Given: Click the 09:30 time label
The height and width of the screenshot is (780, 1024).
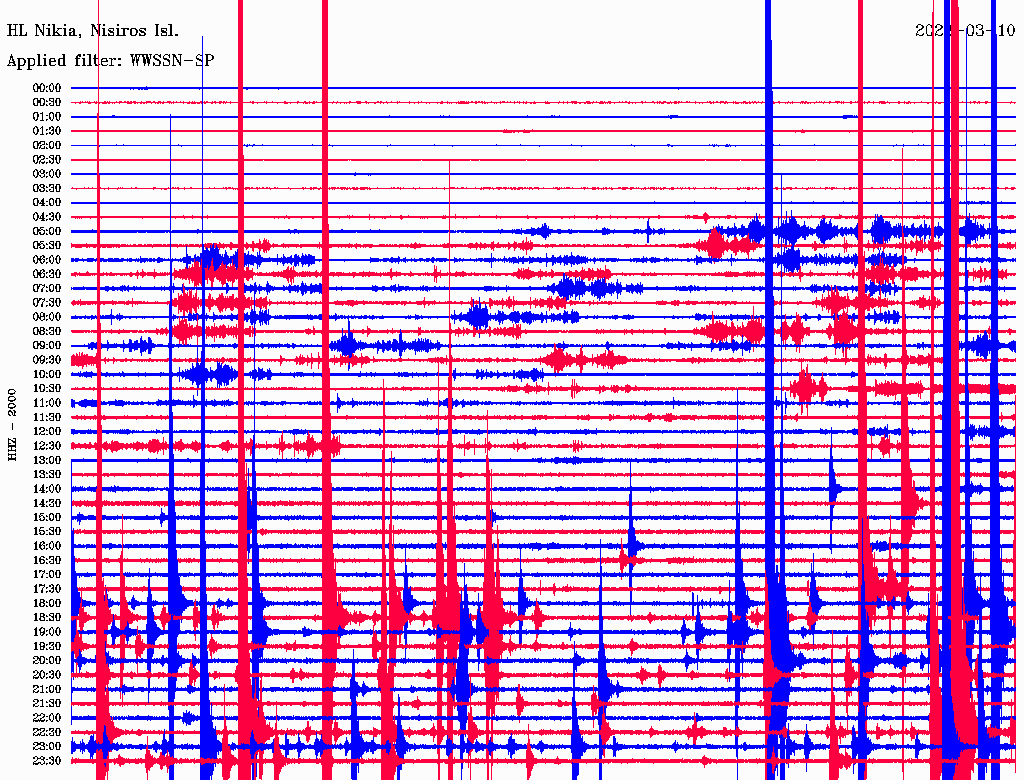Looking at the screenshot, I should pyautogui.click(x=46, y=360).
